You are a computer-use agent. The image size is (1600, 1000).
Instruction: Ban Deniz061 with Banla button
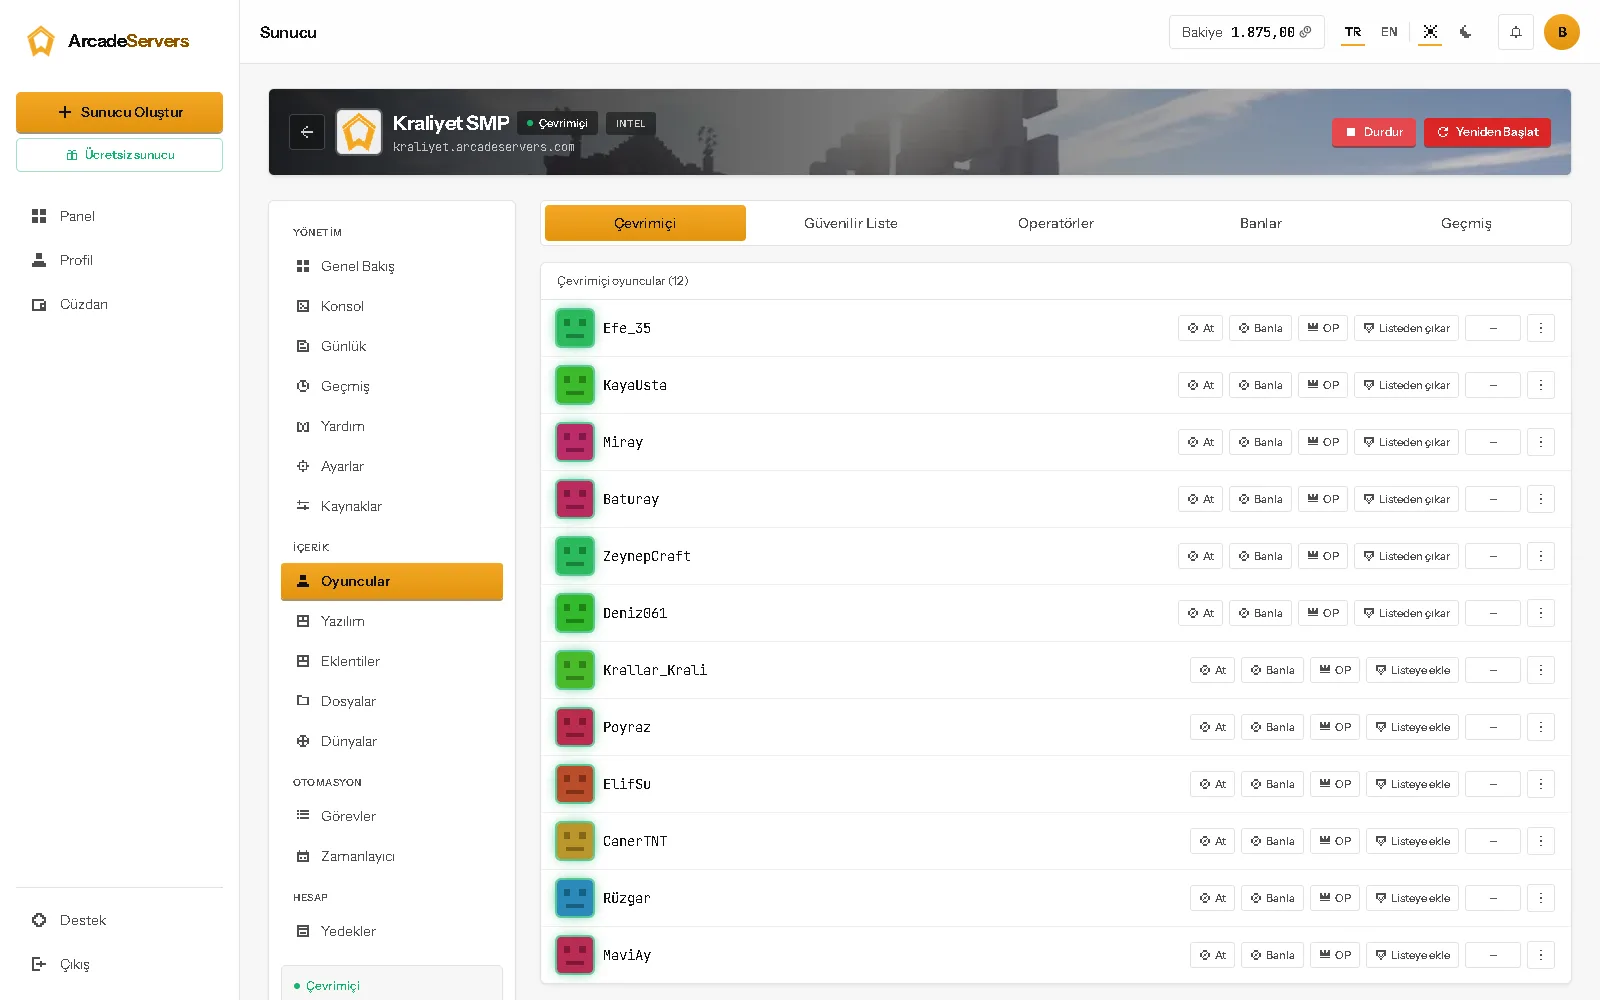pyautogui.click(x=1260, y=613)
